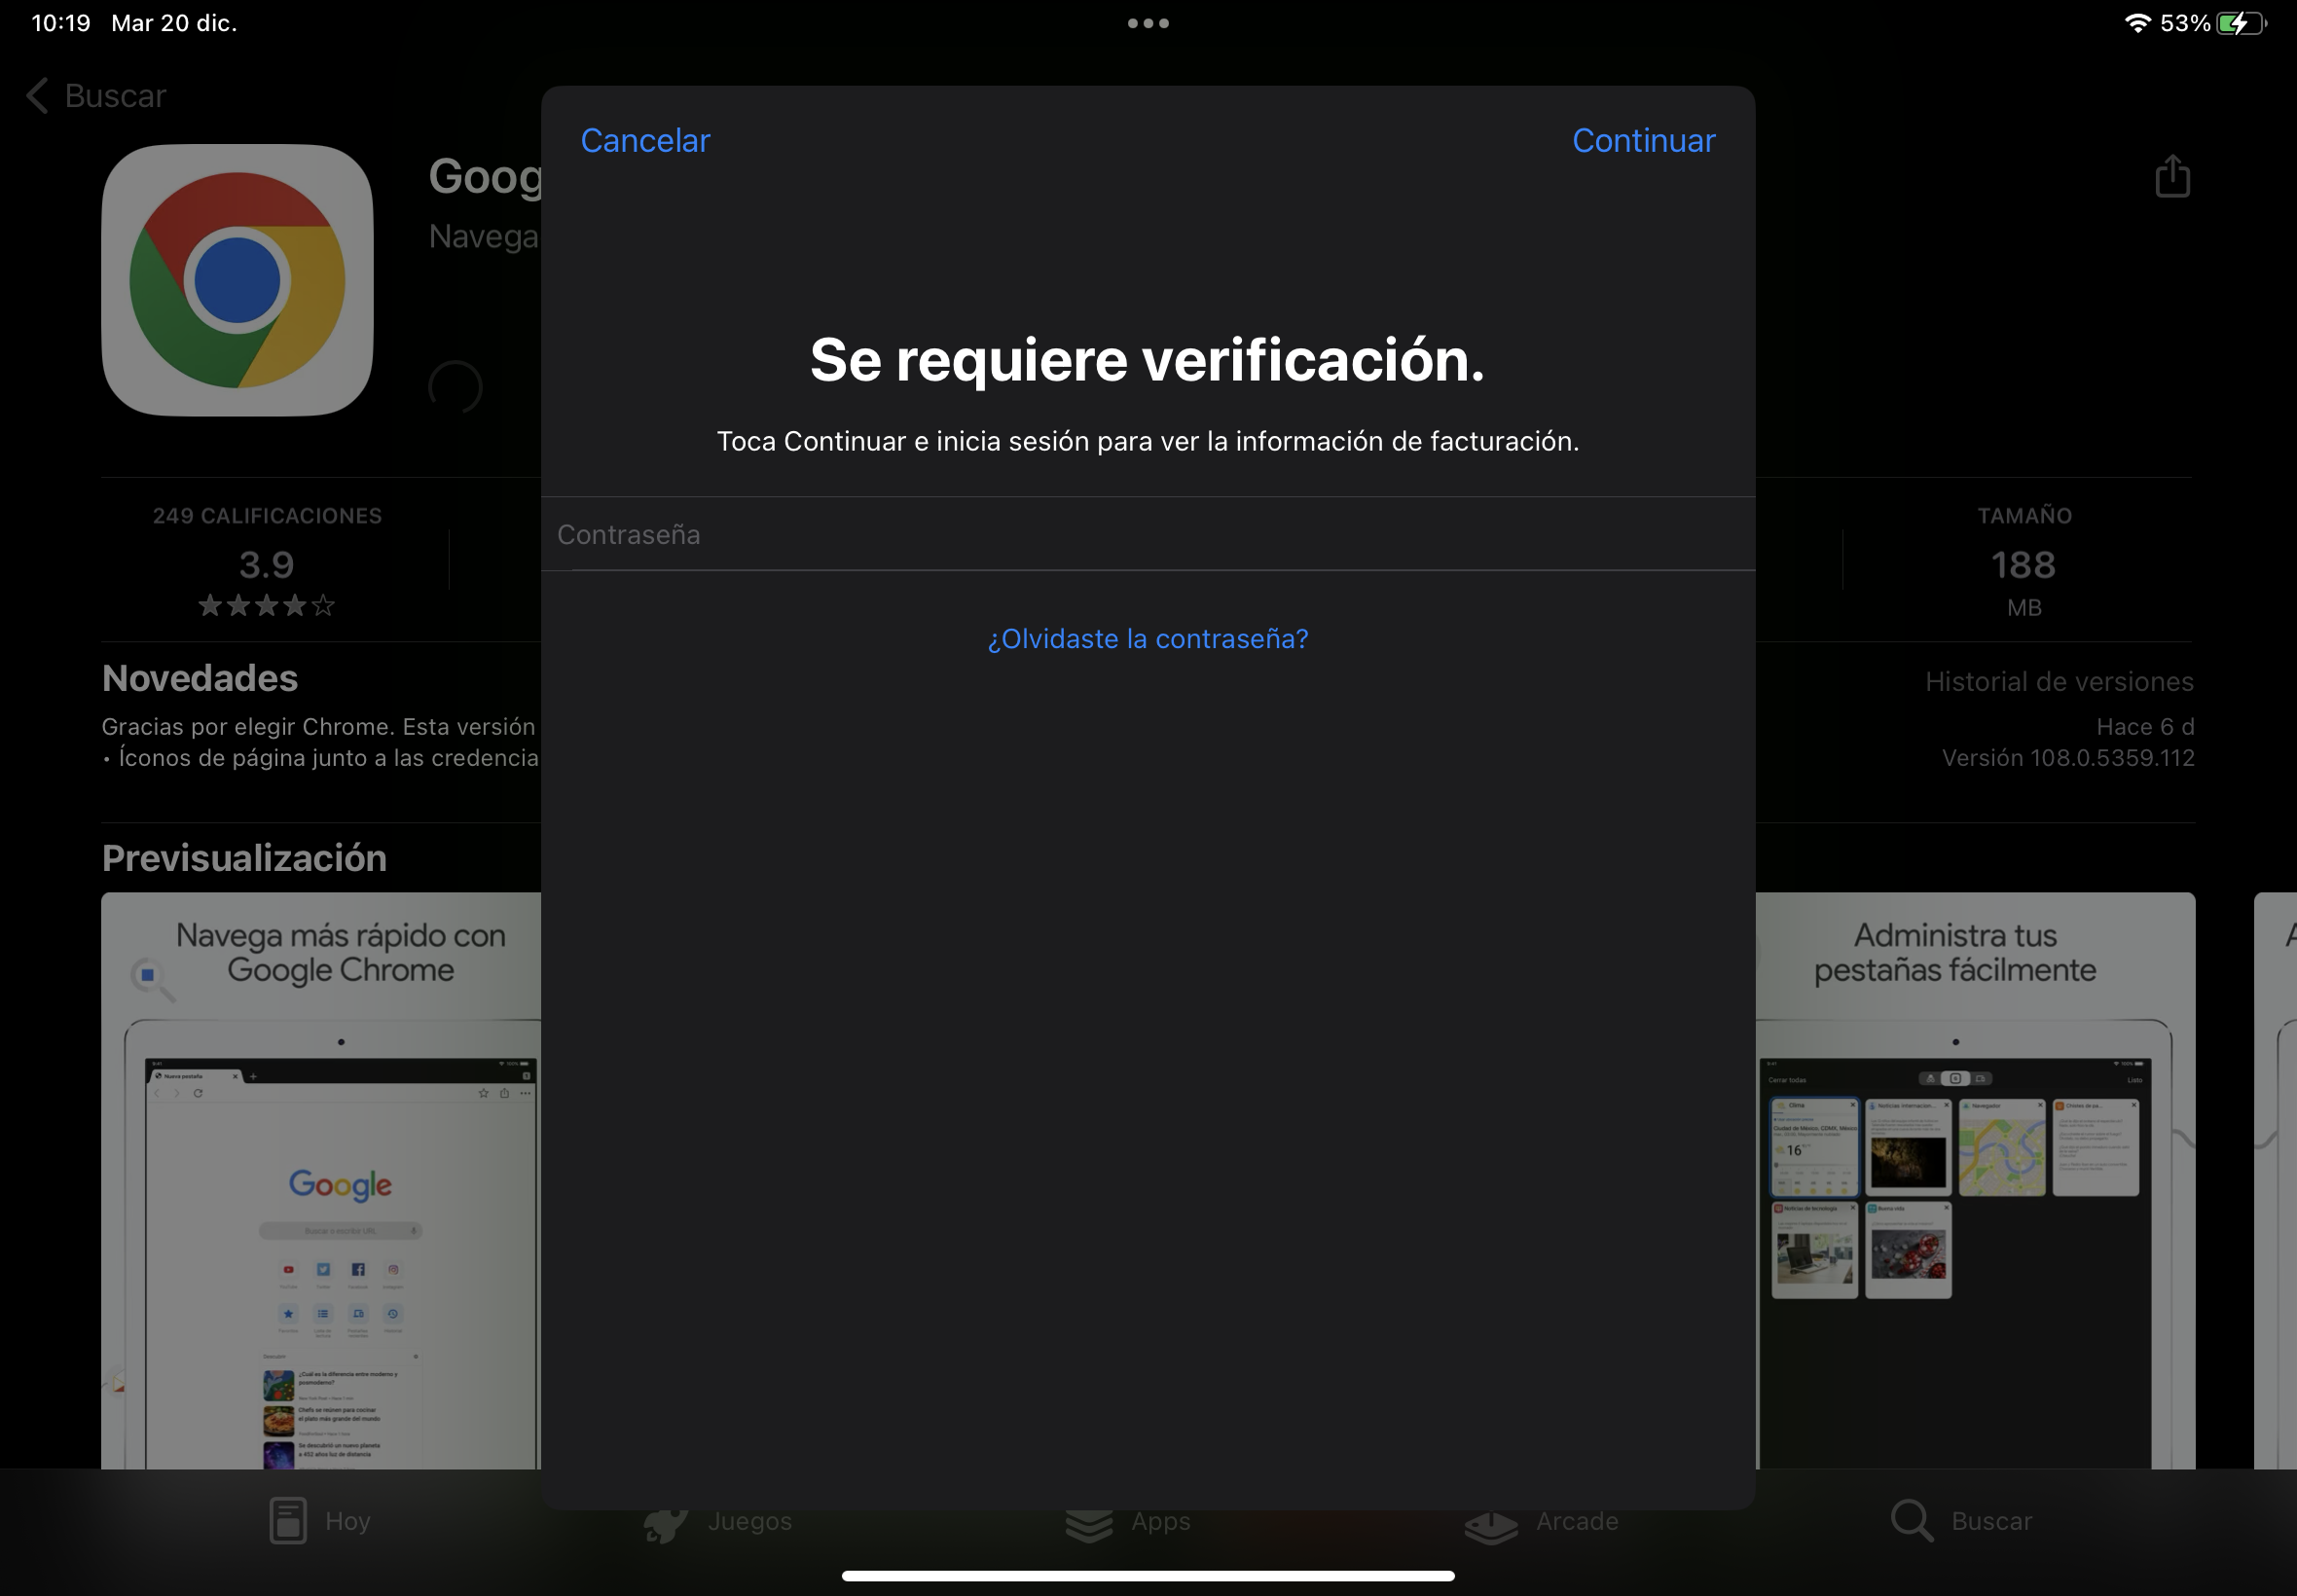Viewport: 2297px width, 1596px height.
Task: Tap the back chevron next to Buscar
Action: tap(37, 96)
